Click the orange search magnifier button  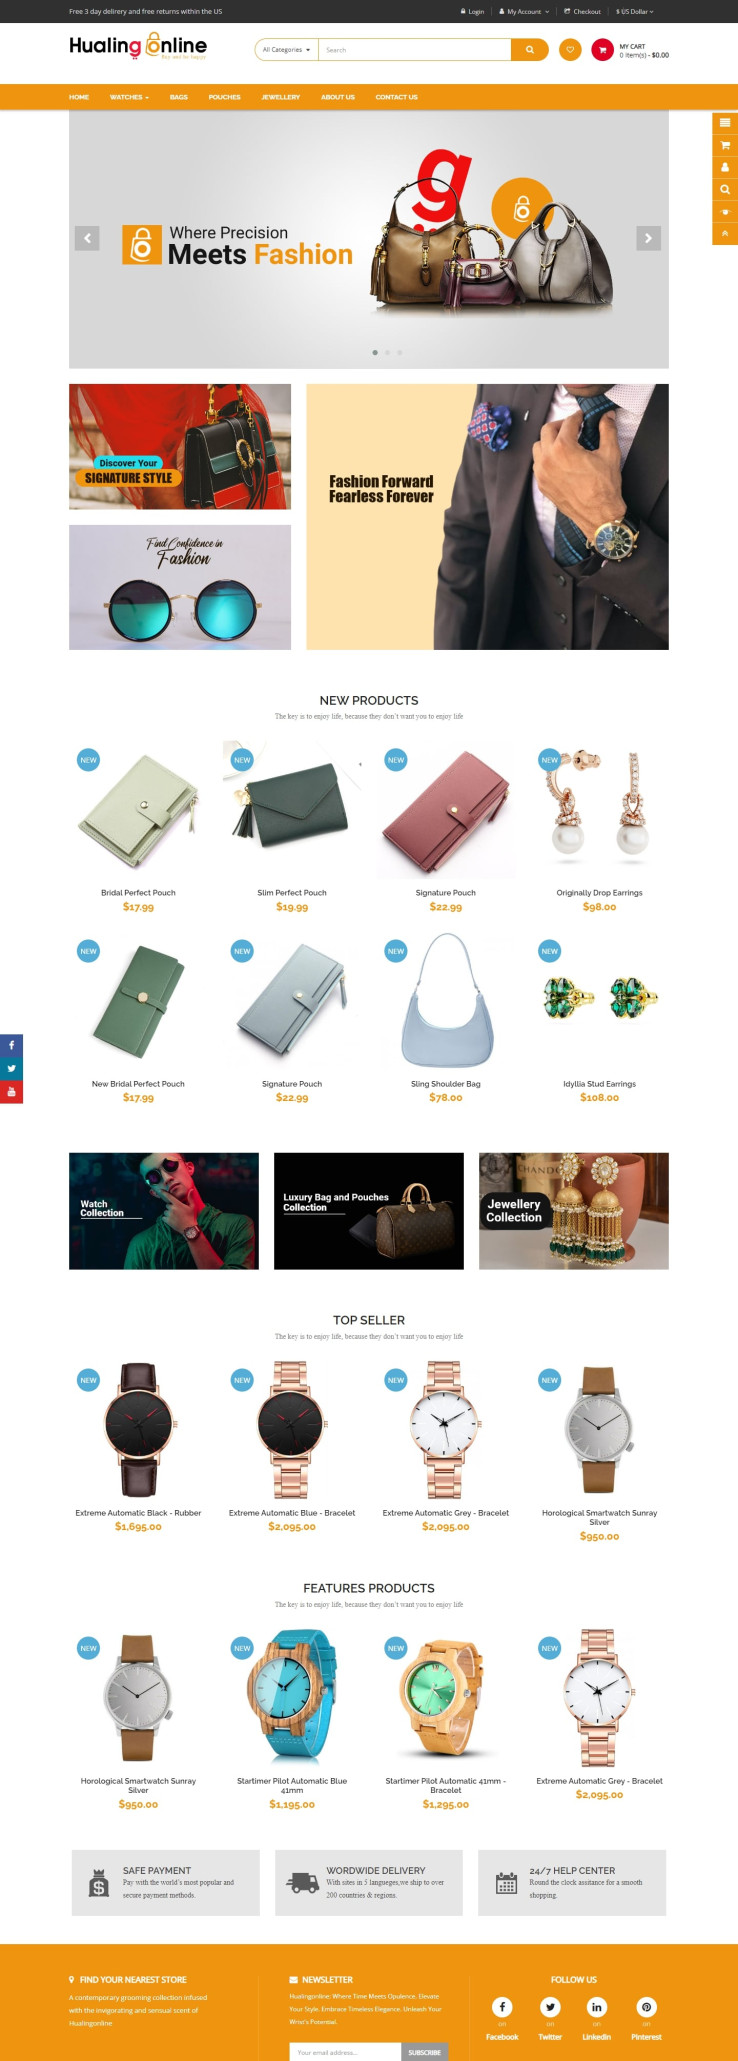pyautogui.click(x=530, y=49)
